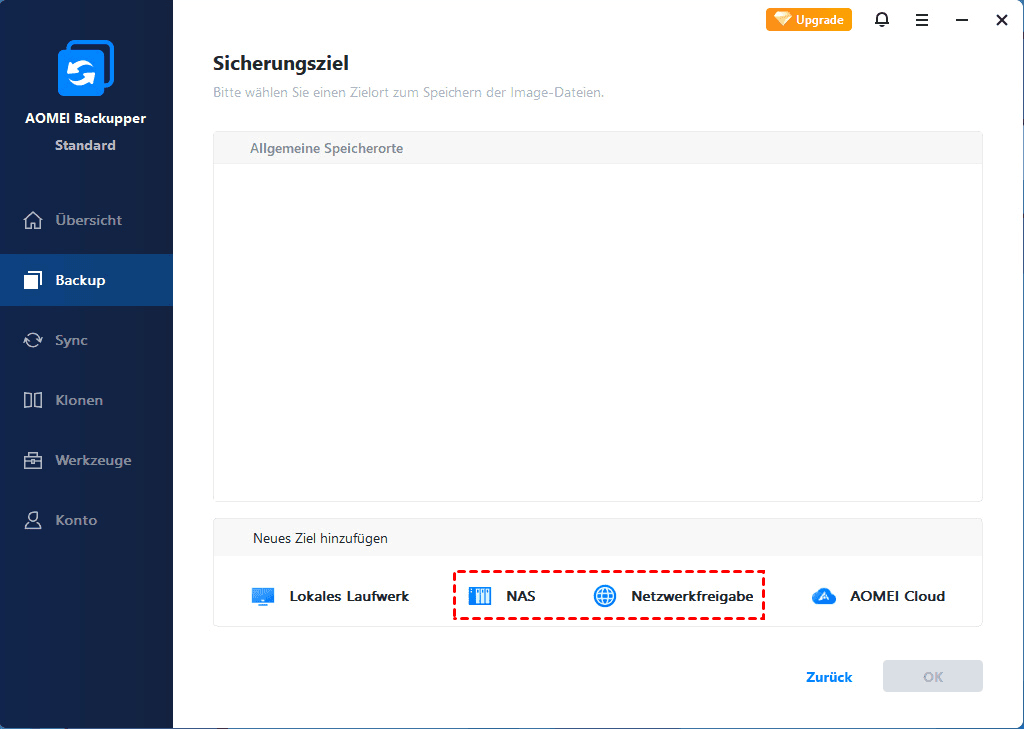Viewport: 1024px width, 729px height.
Task: Click the AOMEI Backupper title text
Action: coord(86,118)
